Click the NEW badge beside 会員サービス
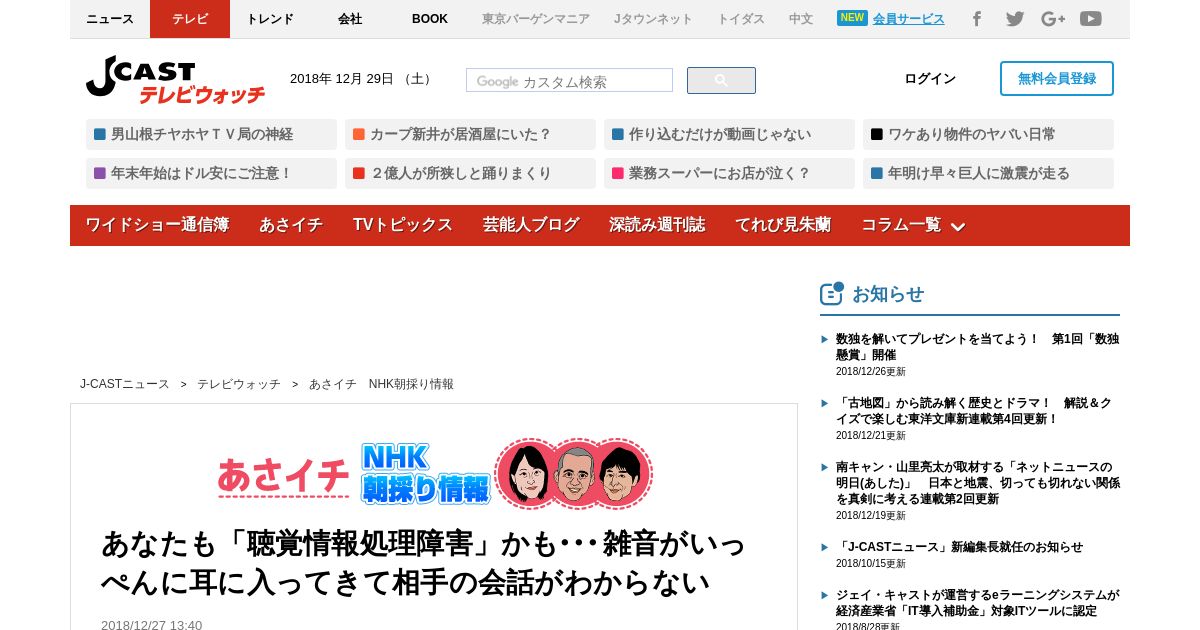1200x630 pixels. point(852,18)
